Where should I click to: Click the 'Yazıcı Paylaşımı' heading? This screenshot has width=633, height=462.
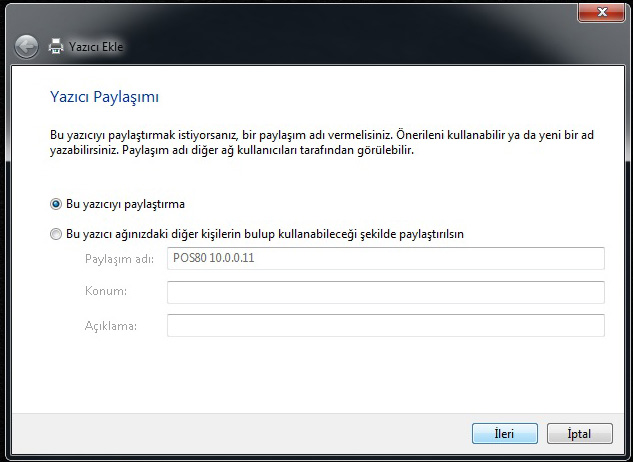pos(105,97)
